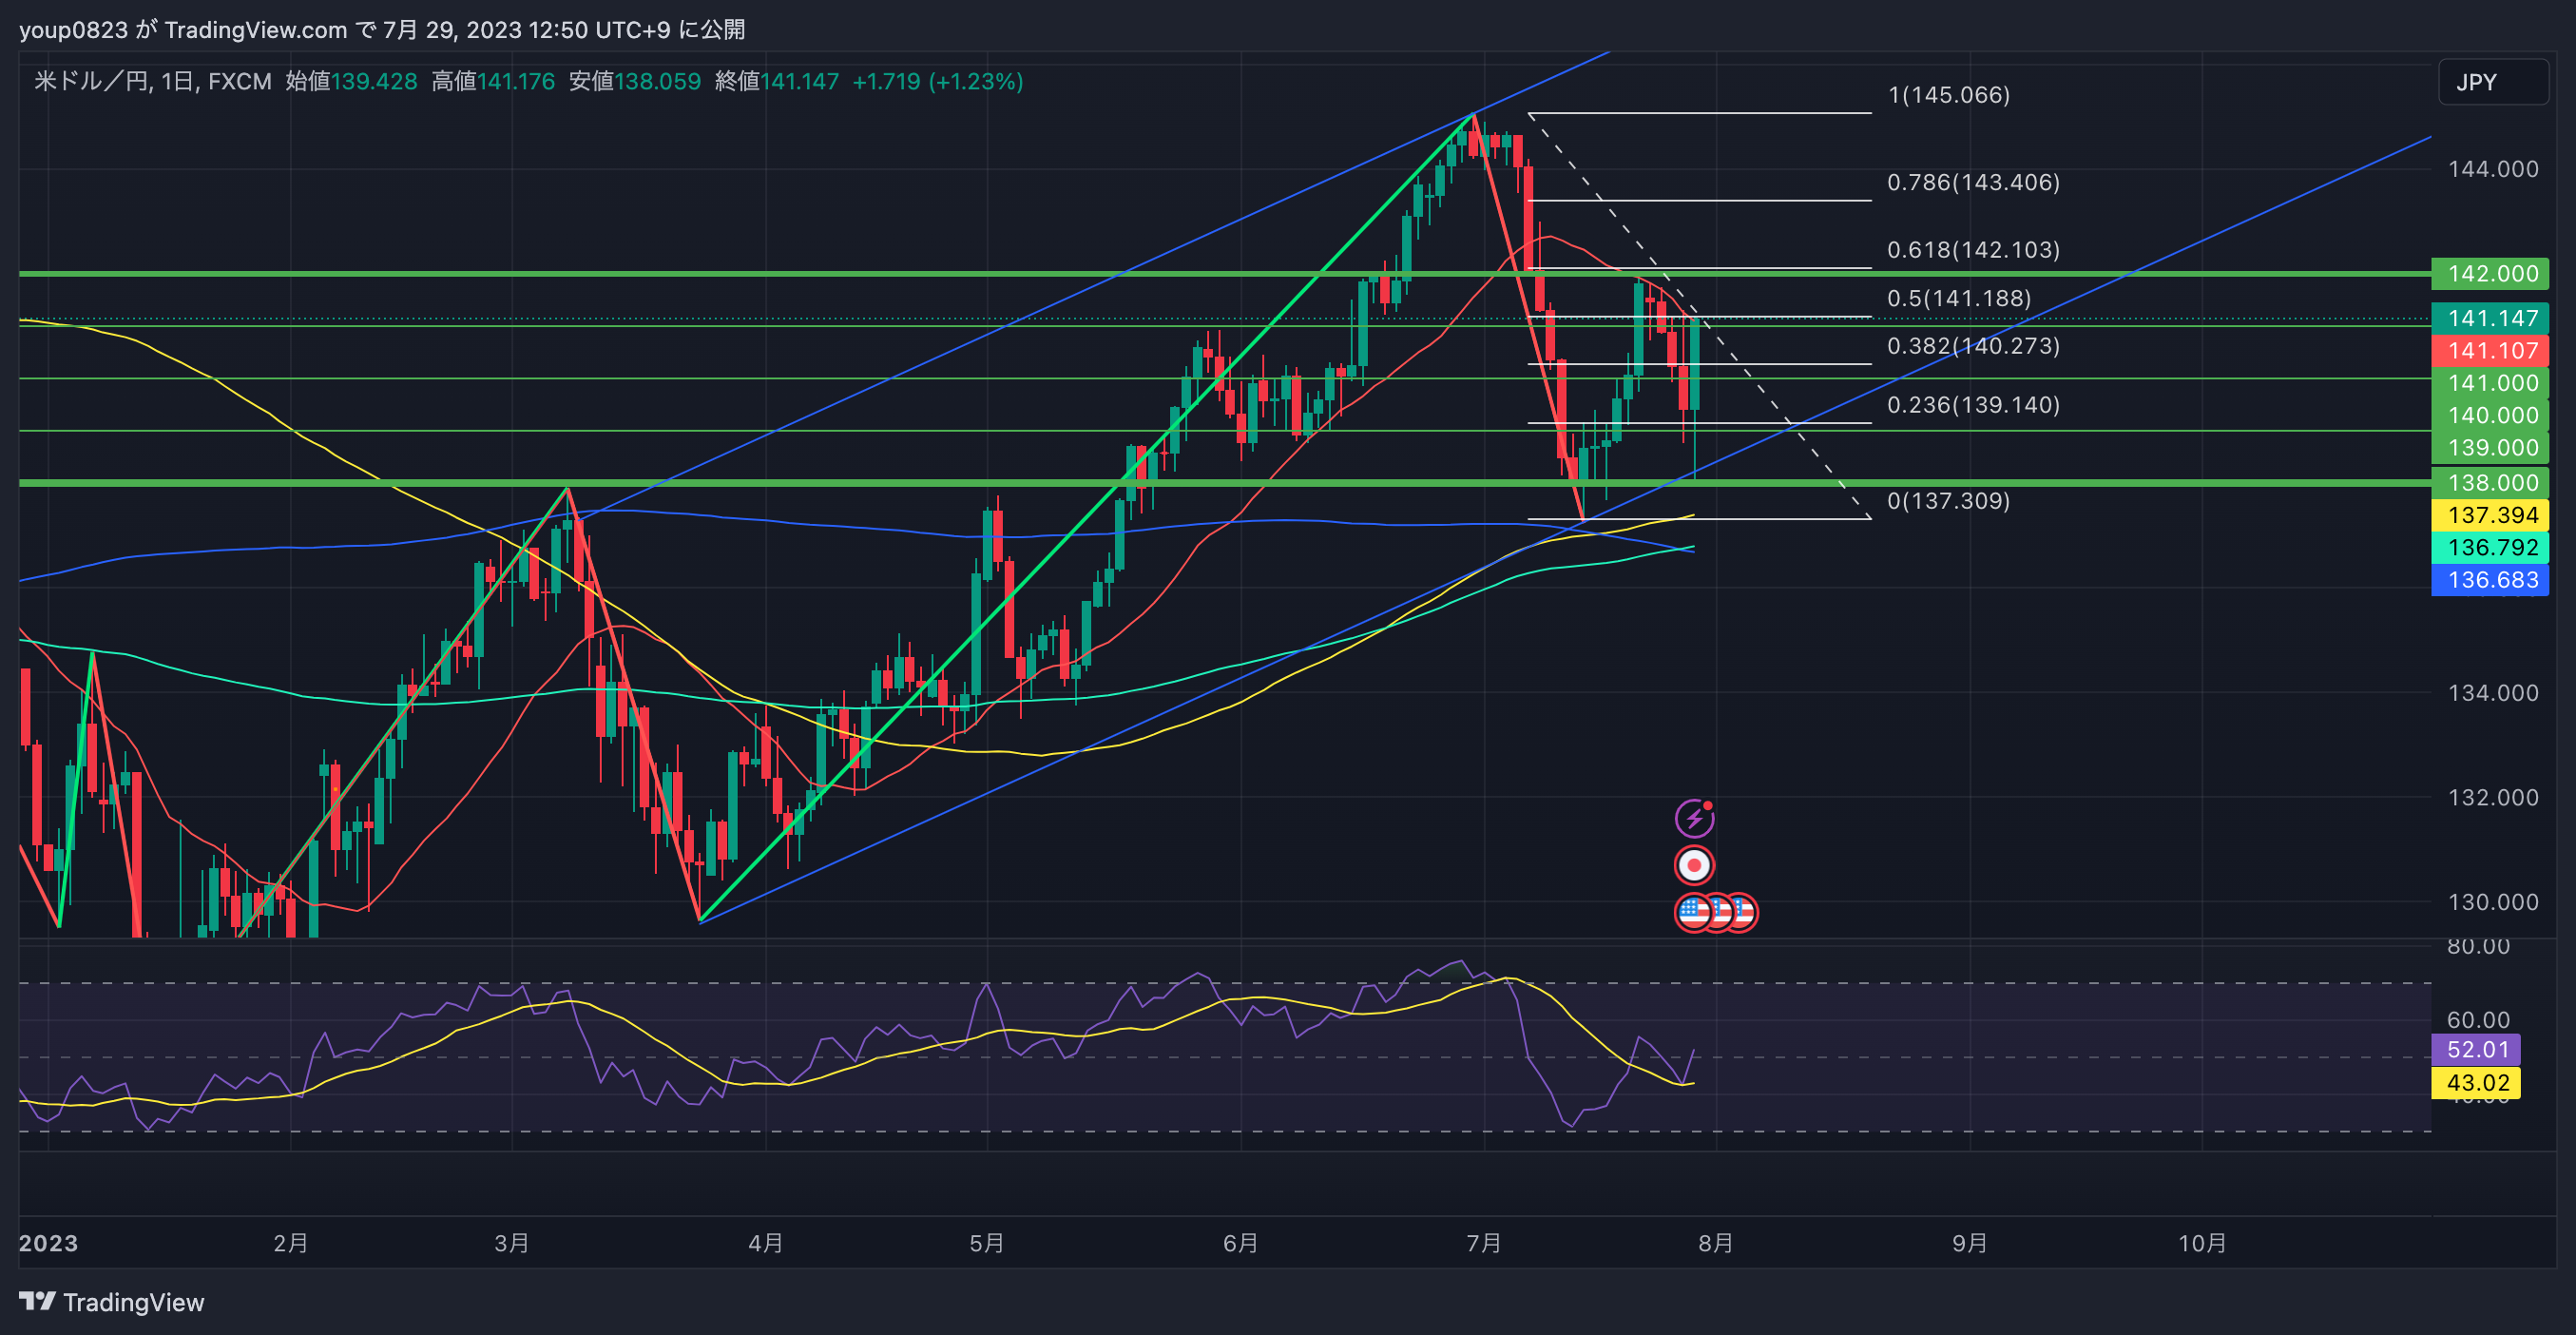
Task: Click the rightmost US flag event icon
Action: [1744, 912]
